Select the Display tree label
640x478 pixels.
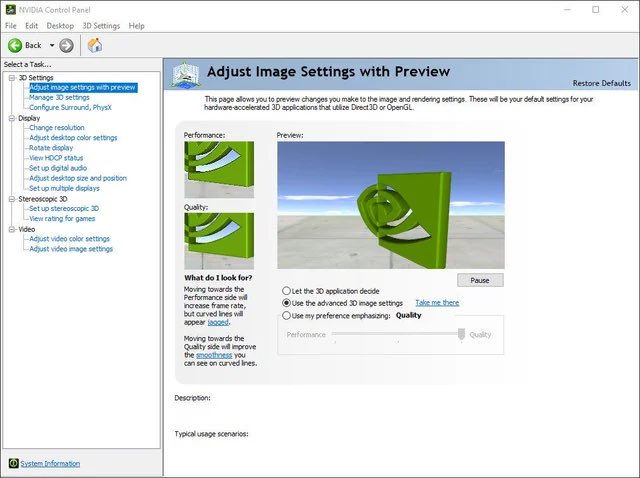[29, 118]
